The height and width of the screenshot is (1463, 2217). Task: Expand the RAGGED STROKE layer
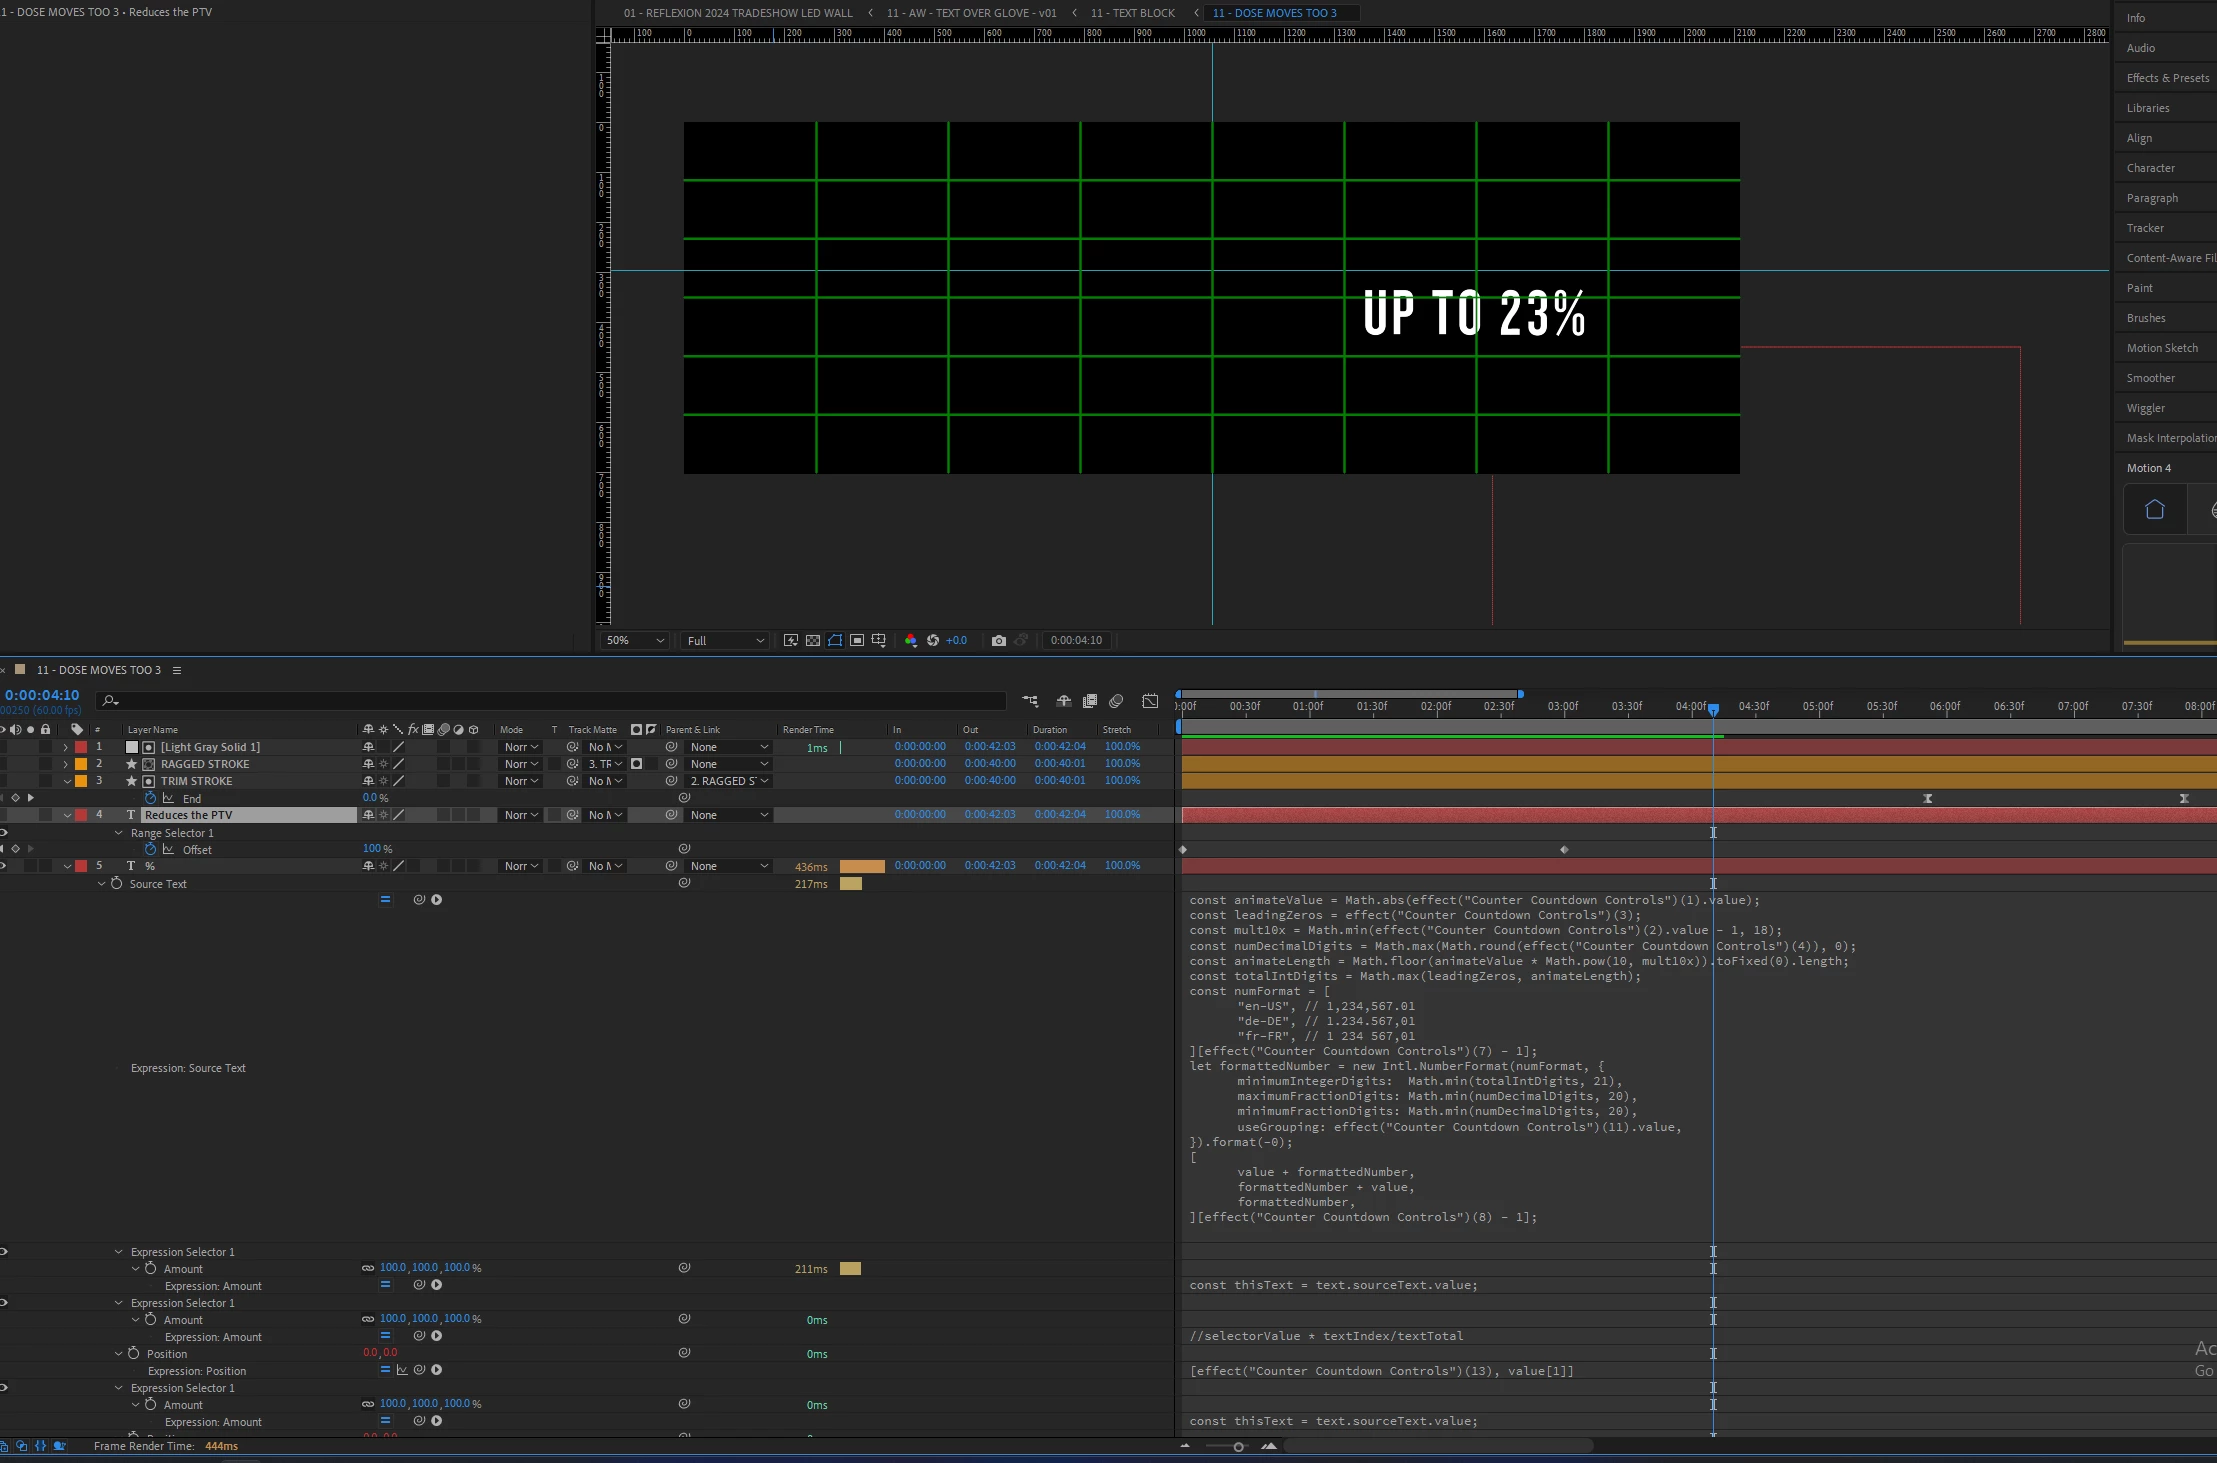tap(66, 764)
